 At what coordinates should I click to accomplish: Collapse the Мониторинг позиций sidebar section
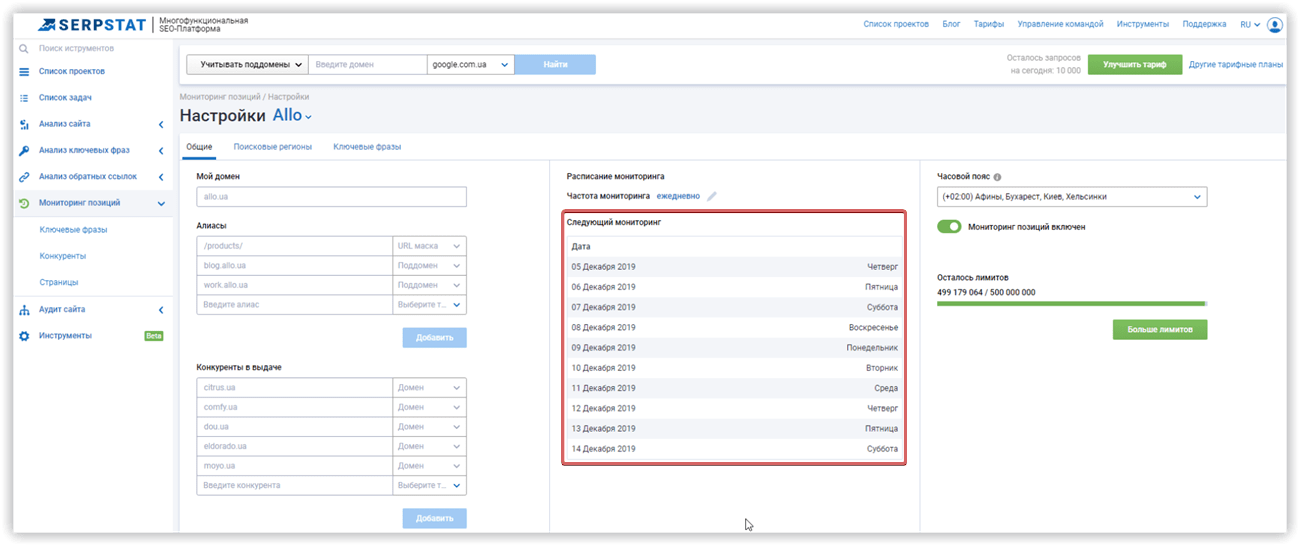point(161,203)
